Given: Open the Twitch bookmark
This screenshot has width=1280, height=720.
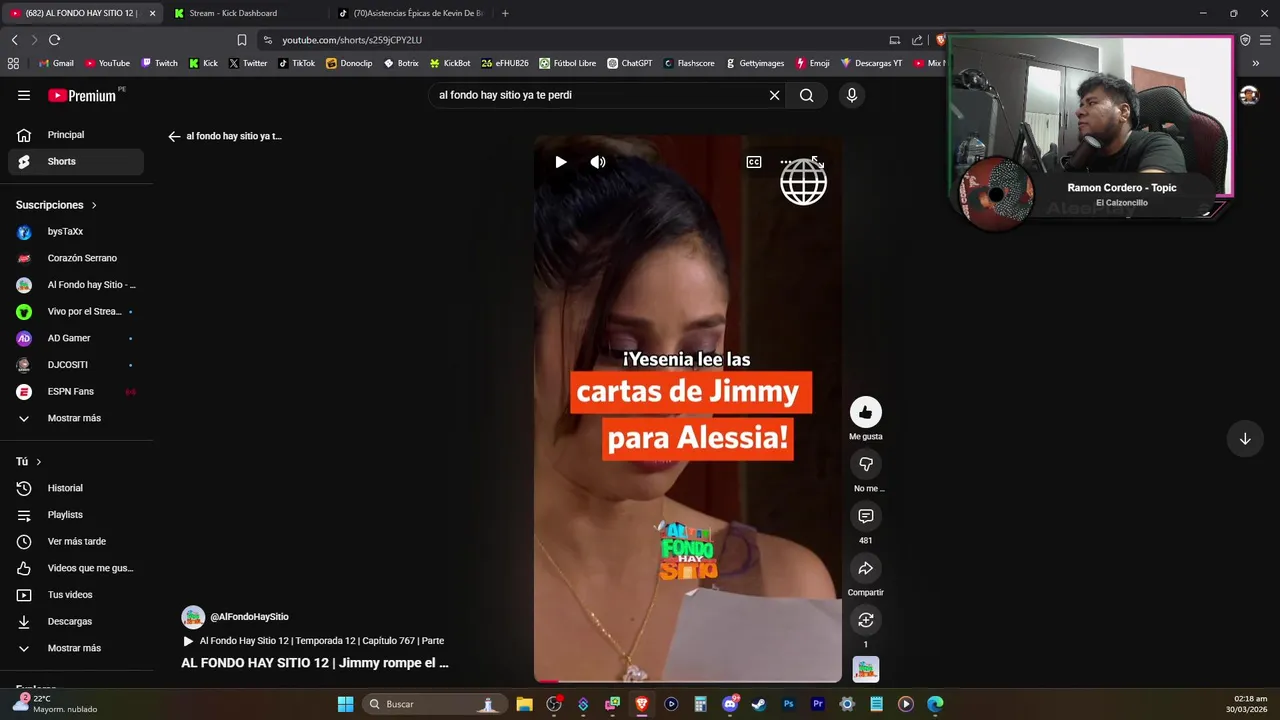Looking at the screenshot, I should [160, 63].
